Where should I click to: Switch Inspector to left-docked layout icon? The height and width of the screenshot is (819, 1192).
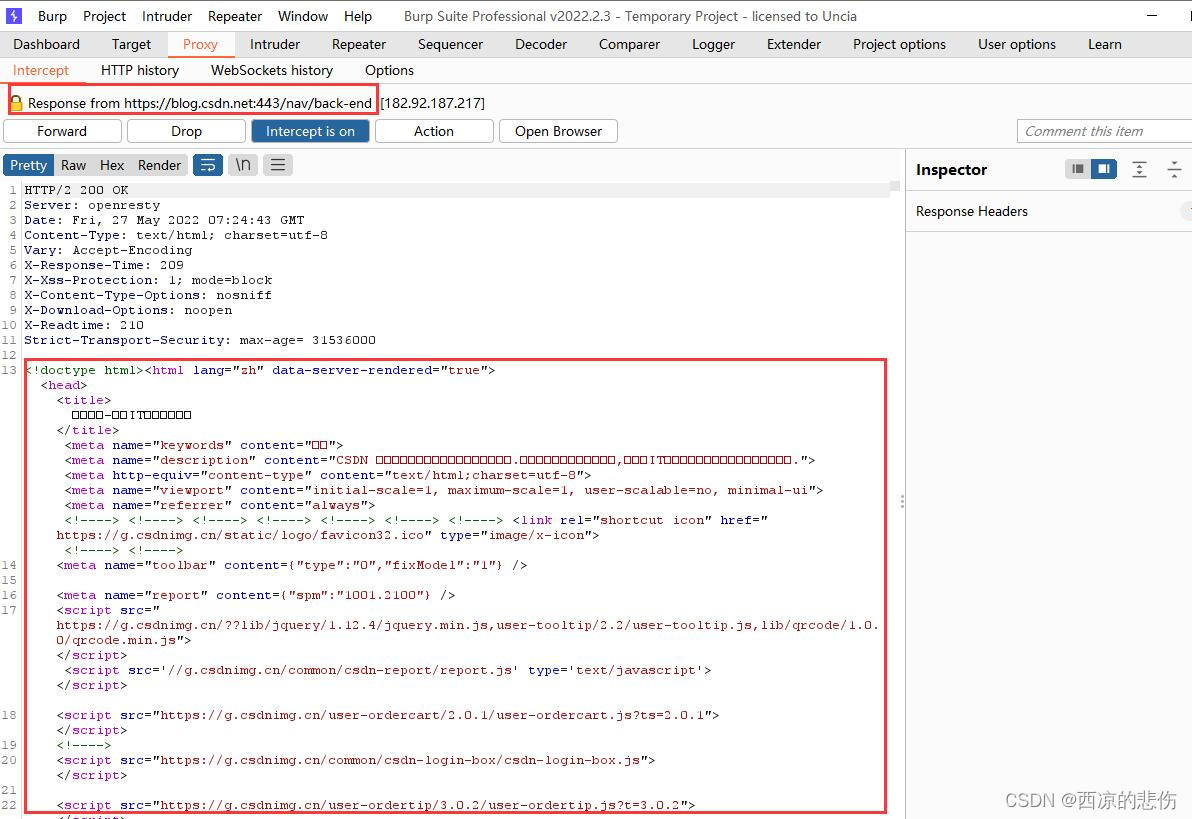[1077, 169]
